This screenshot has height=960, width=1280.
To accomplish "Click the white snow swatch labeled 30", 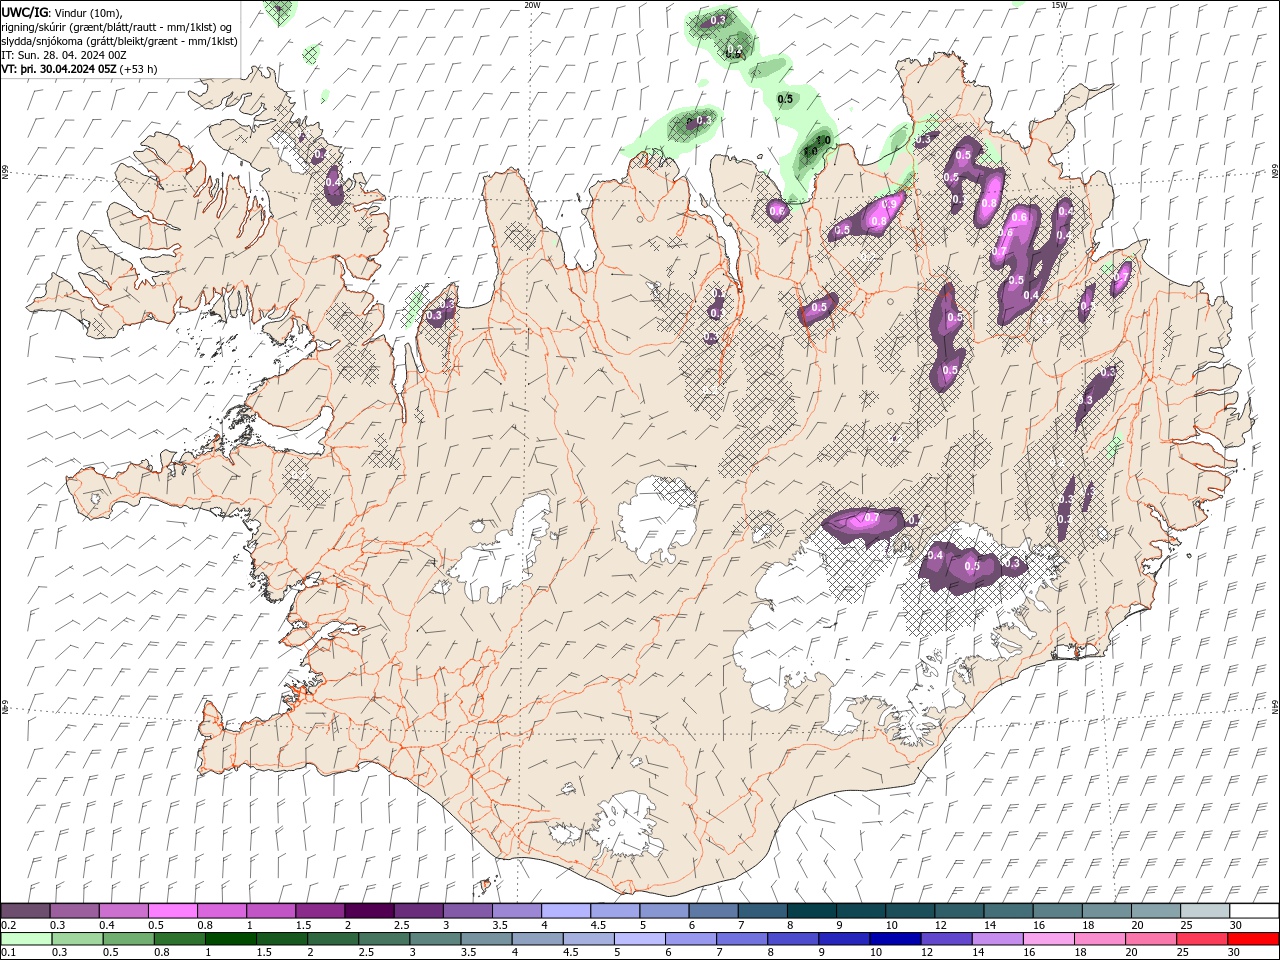I will pyautogui.click(x=1254, y=911).
